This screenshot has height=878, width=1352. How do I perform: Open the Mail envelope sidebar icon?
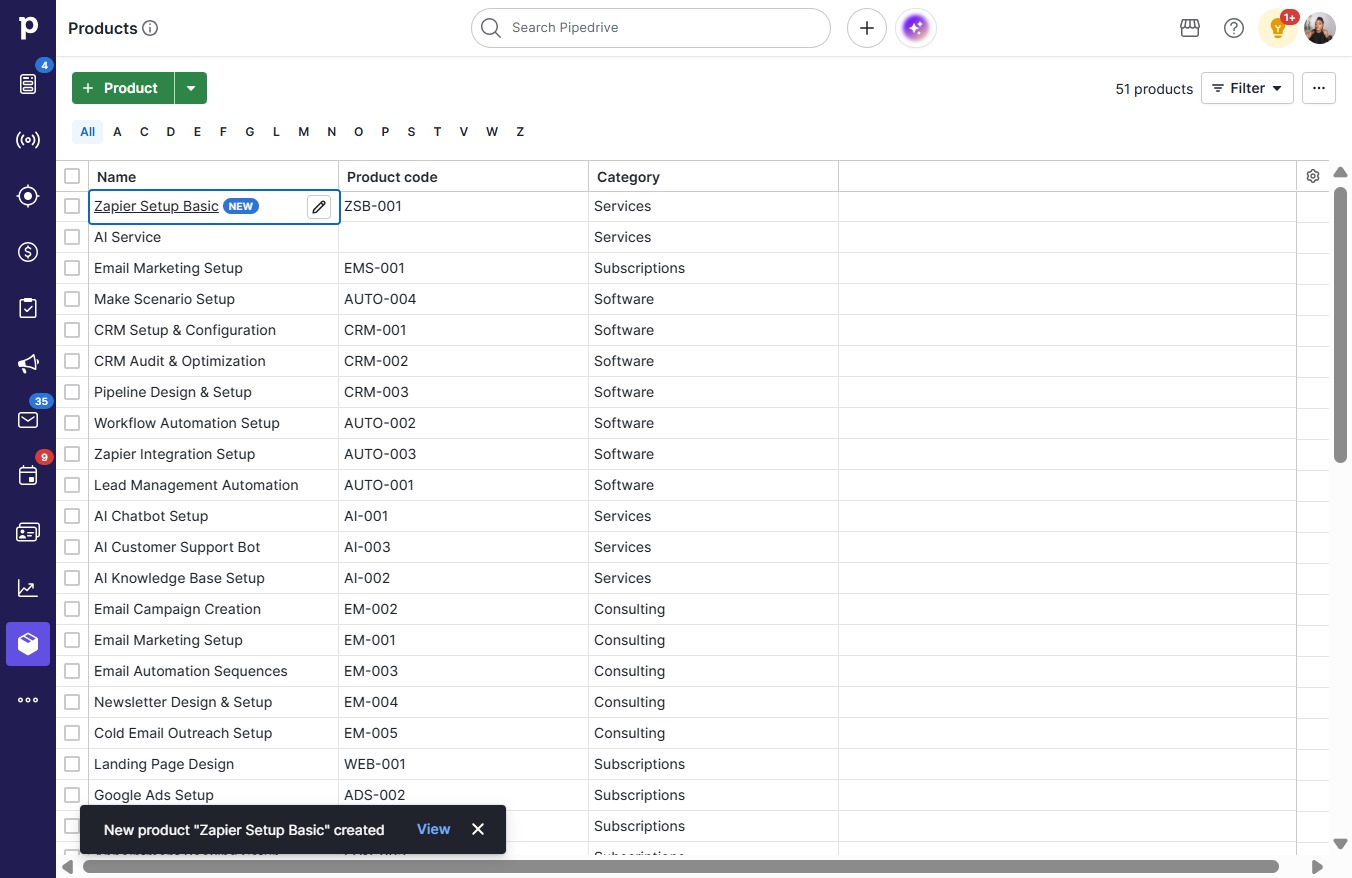click(x=28, y=420)
